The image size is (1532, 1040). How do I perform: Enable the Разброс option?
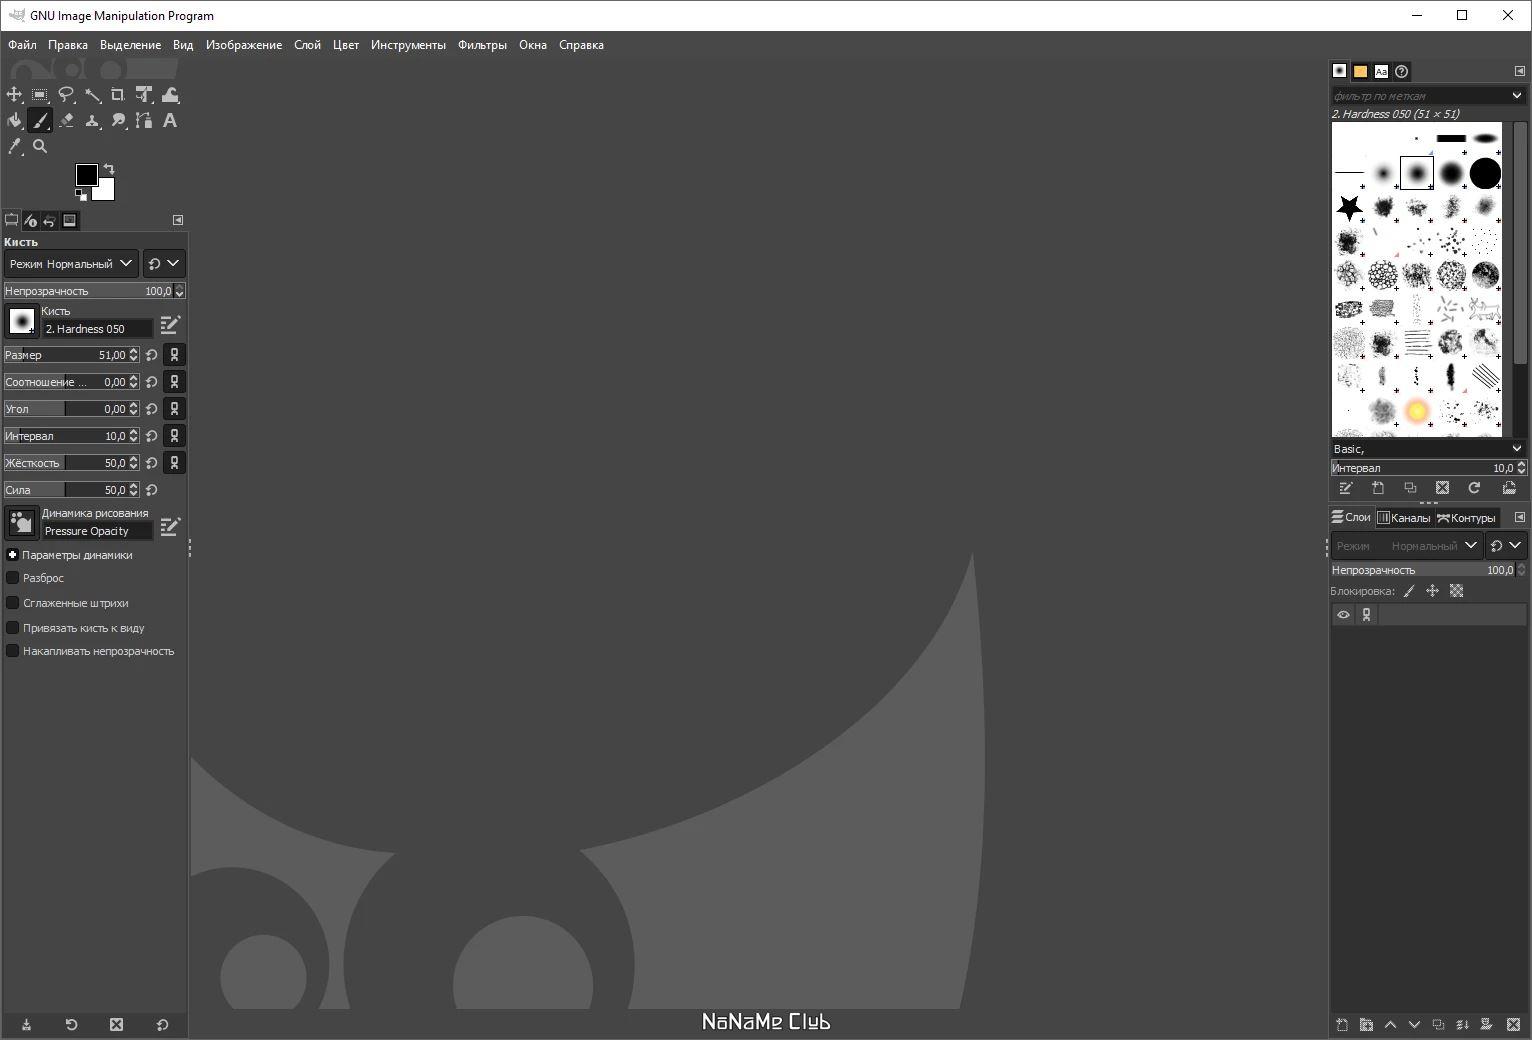11,578
